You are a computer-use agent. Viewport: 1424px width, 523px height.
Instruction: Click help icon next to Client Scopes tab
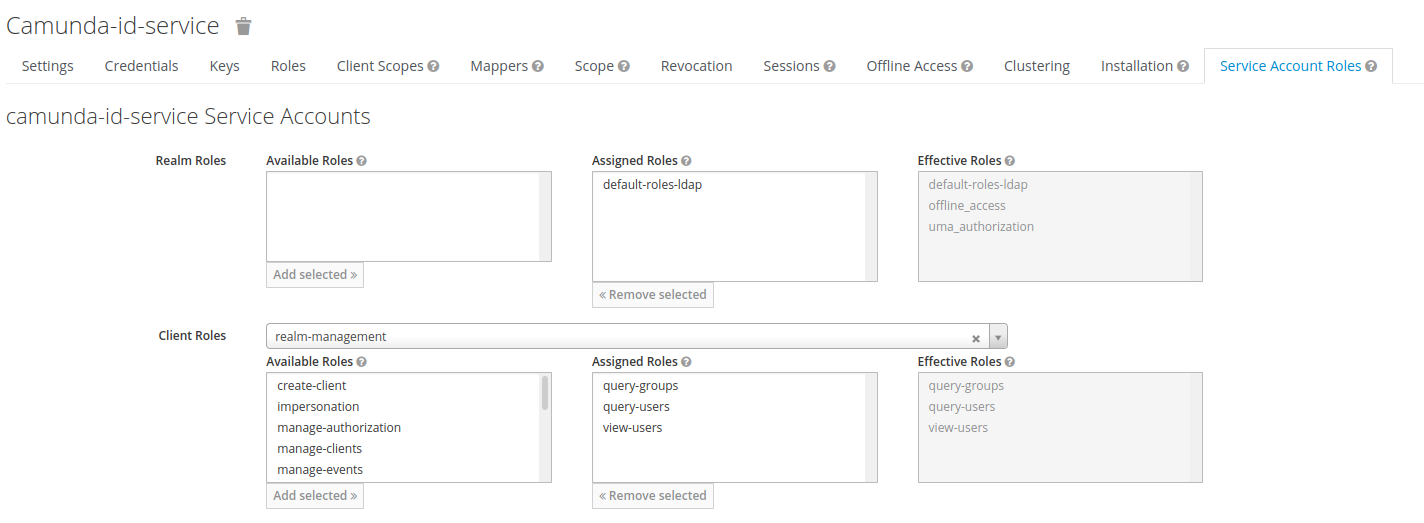coord(434,66)
